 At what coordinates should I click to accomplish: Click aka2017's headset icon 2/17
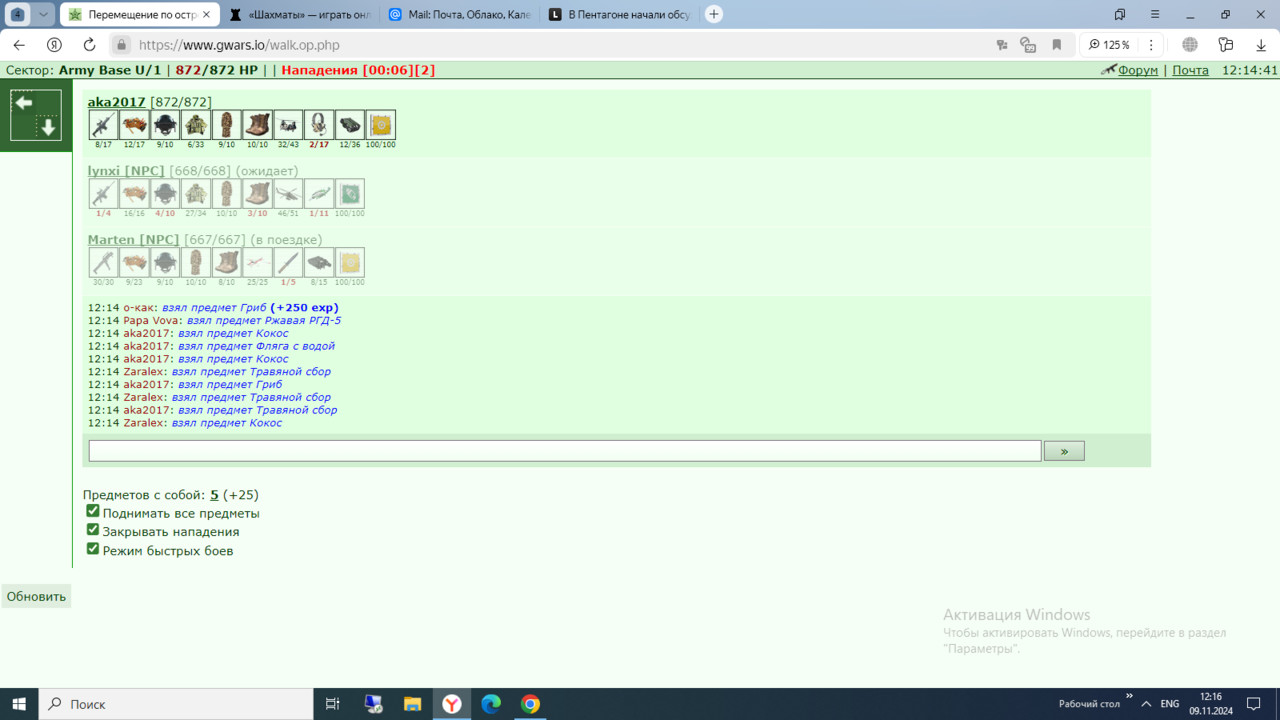point(319,125)
